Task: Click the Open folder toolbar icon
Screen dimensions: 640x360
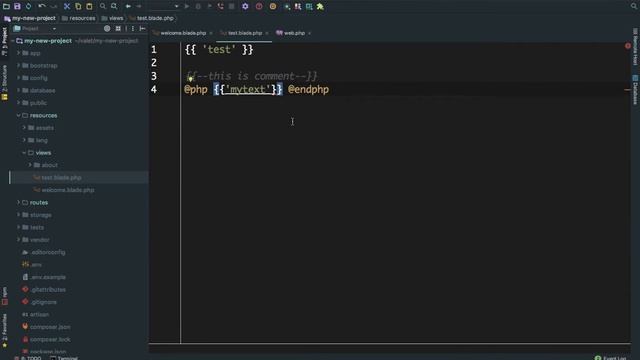Action: pyautogui.click(x=6, y=6)
